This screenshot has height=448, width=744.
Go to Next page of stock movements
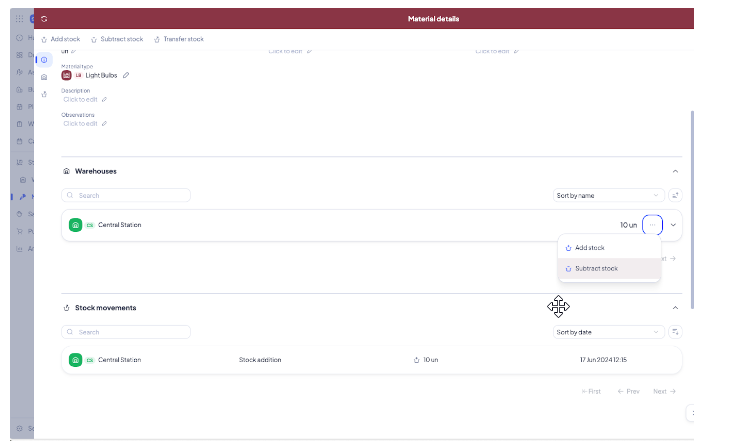[664, 392]
